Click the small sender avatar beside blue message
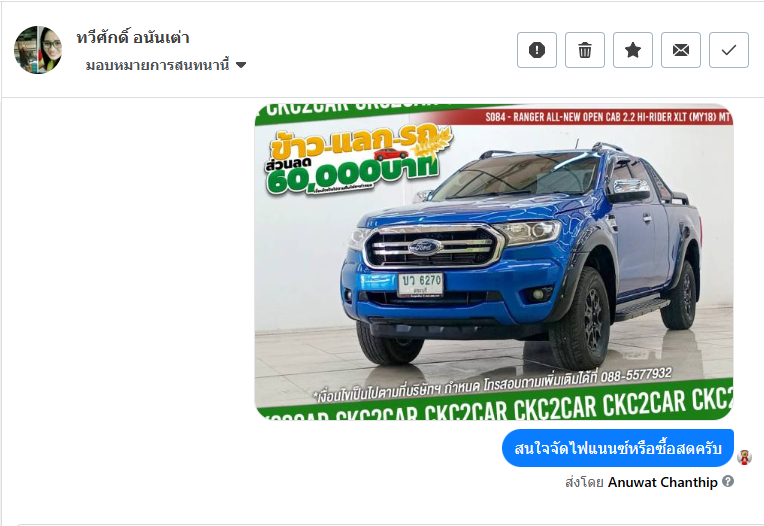Screen dimensions: 764x526 tap(744, 458)
